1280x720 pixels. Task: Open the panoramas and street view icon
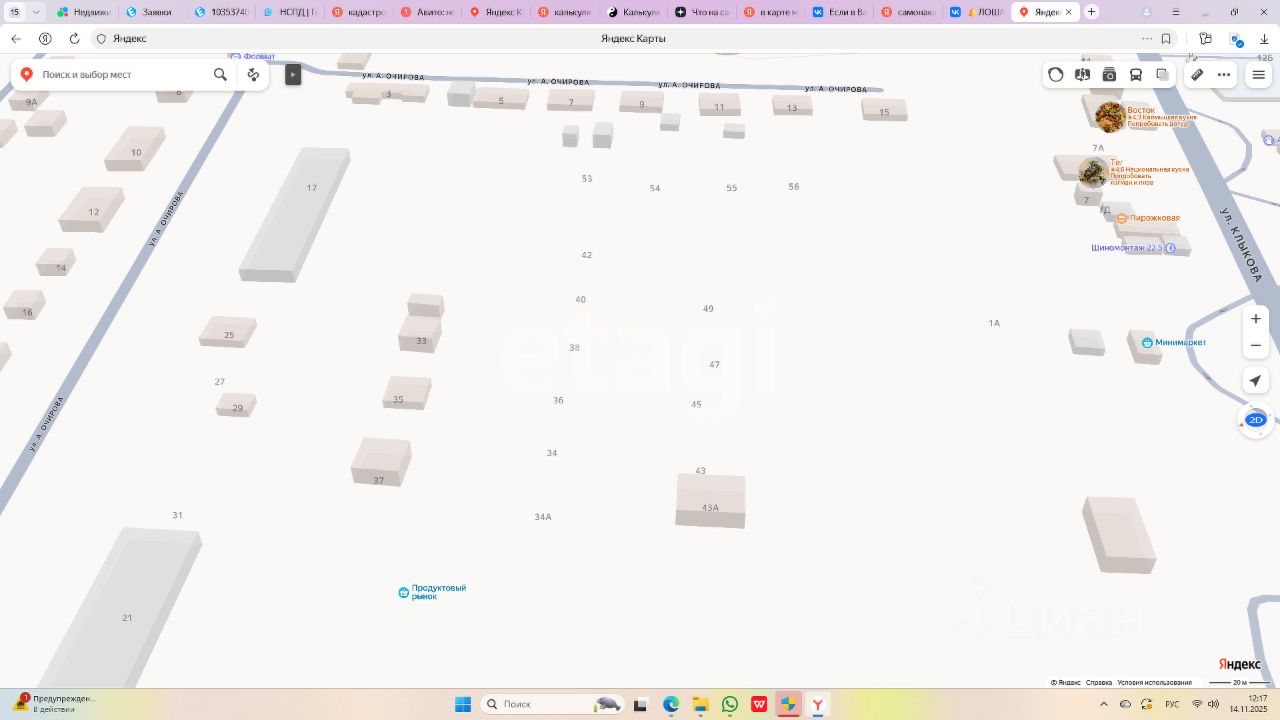pyautogui.click(x=1082, y=74)
